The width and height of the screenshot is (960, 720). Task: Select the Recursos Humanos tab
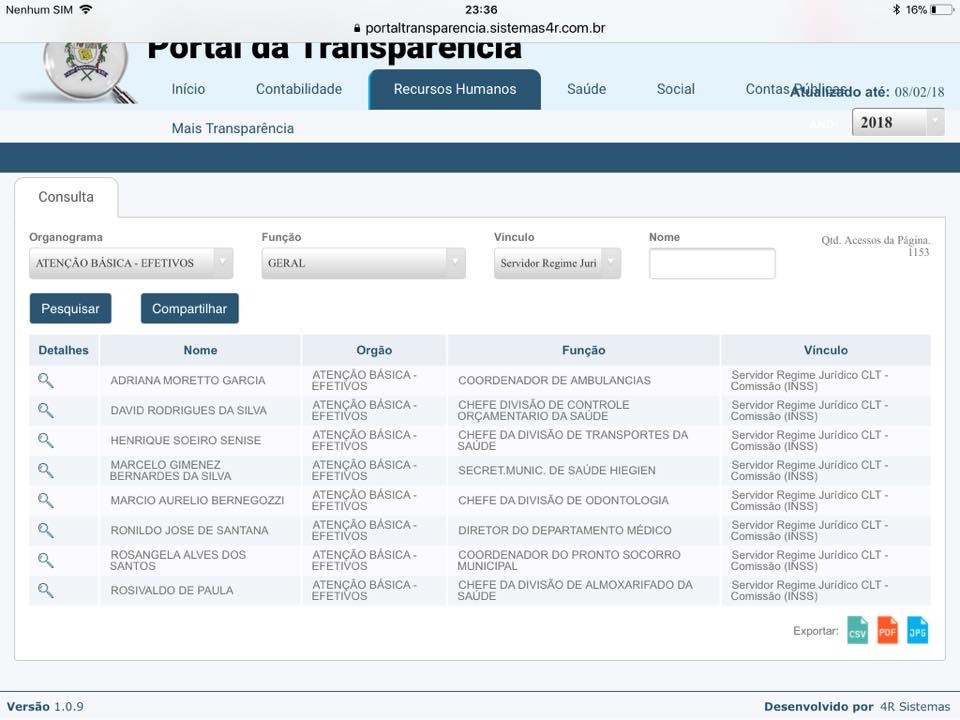(455, 89)
